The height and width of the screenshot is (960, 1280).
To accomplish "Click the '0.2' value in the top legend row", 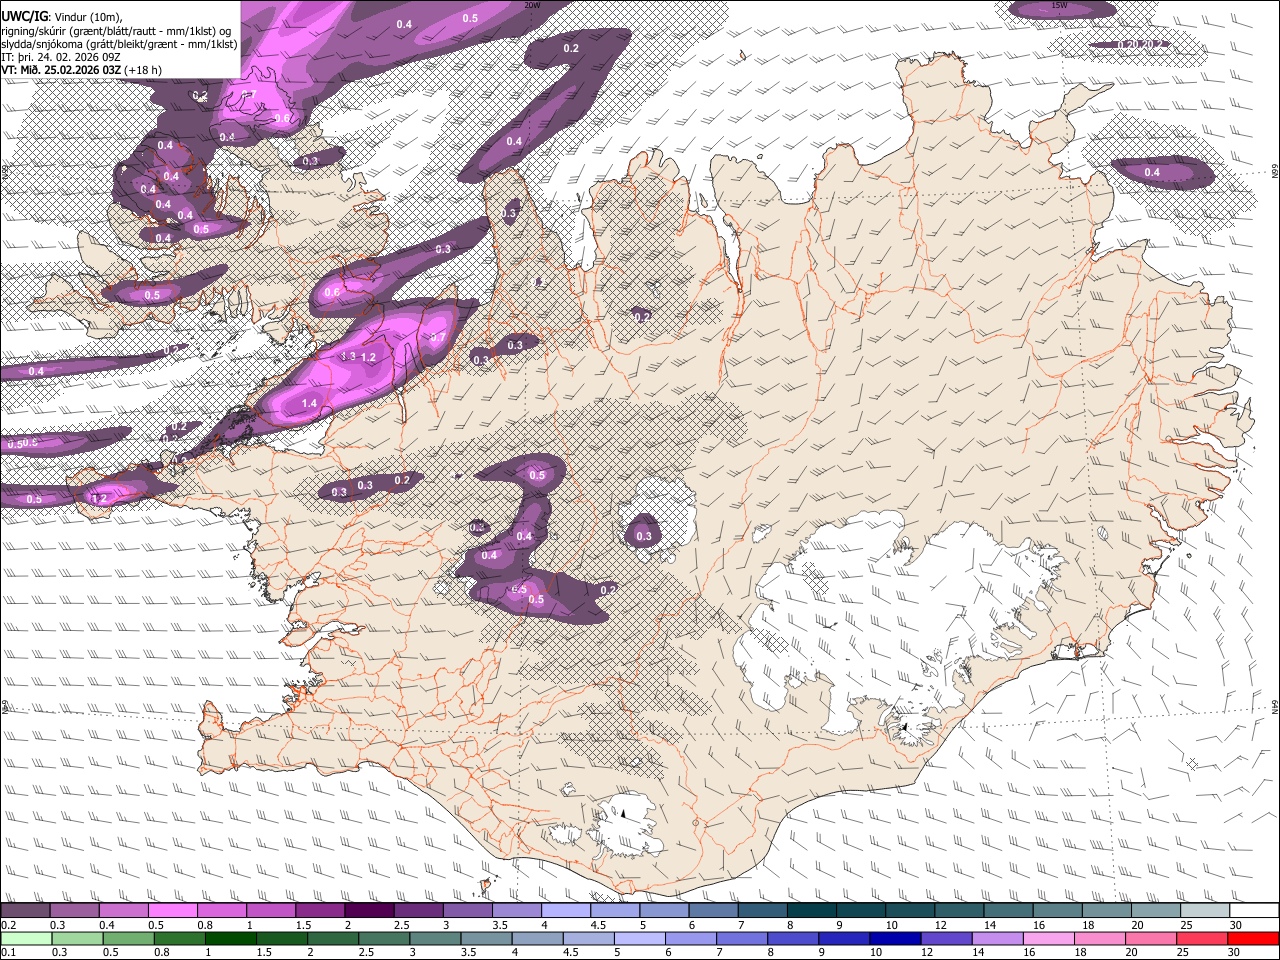I will (x=8, y=925).
